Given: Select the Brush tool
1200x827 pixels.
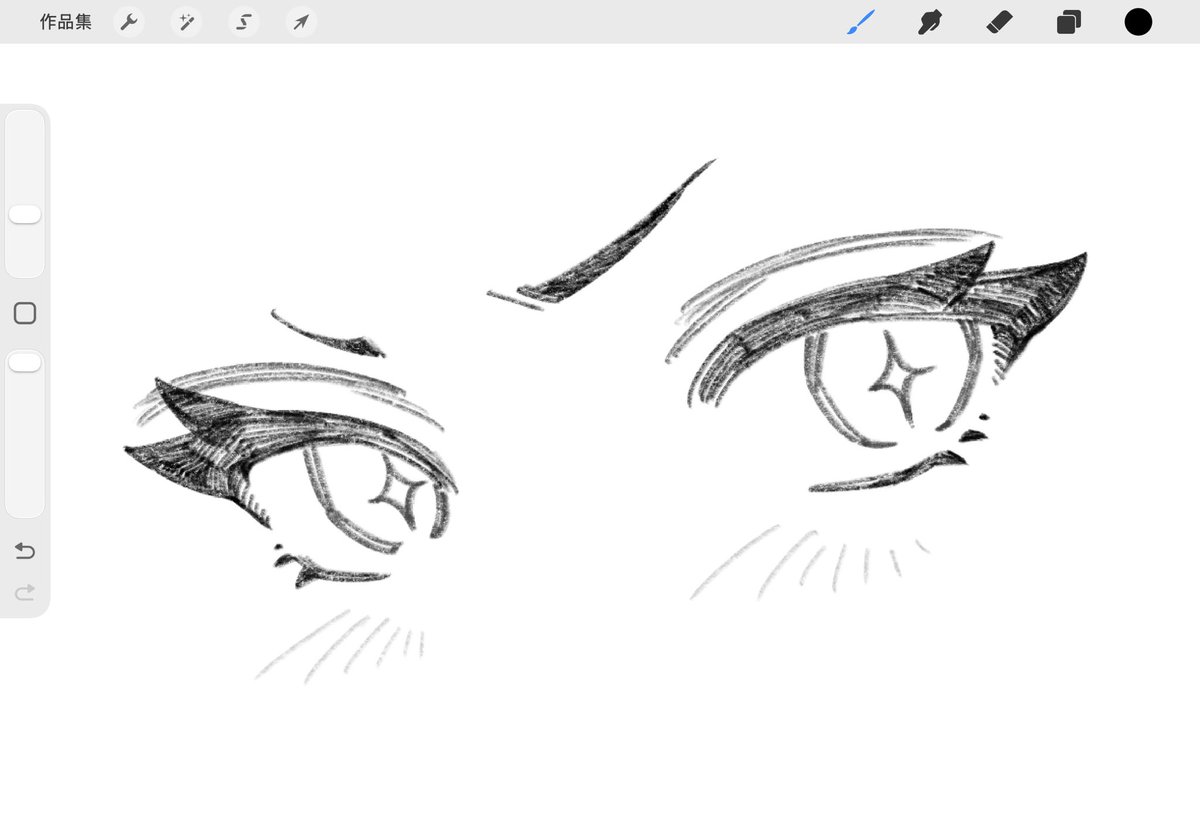Looking at the screenshot, I should (x=861, y=22).
